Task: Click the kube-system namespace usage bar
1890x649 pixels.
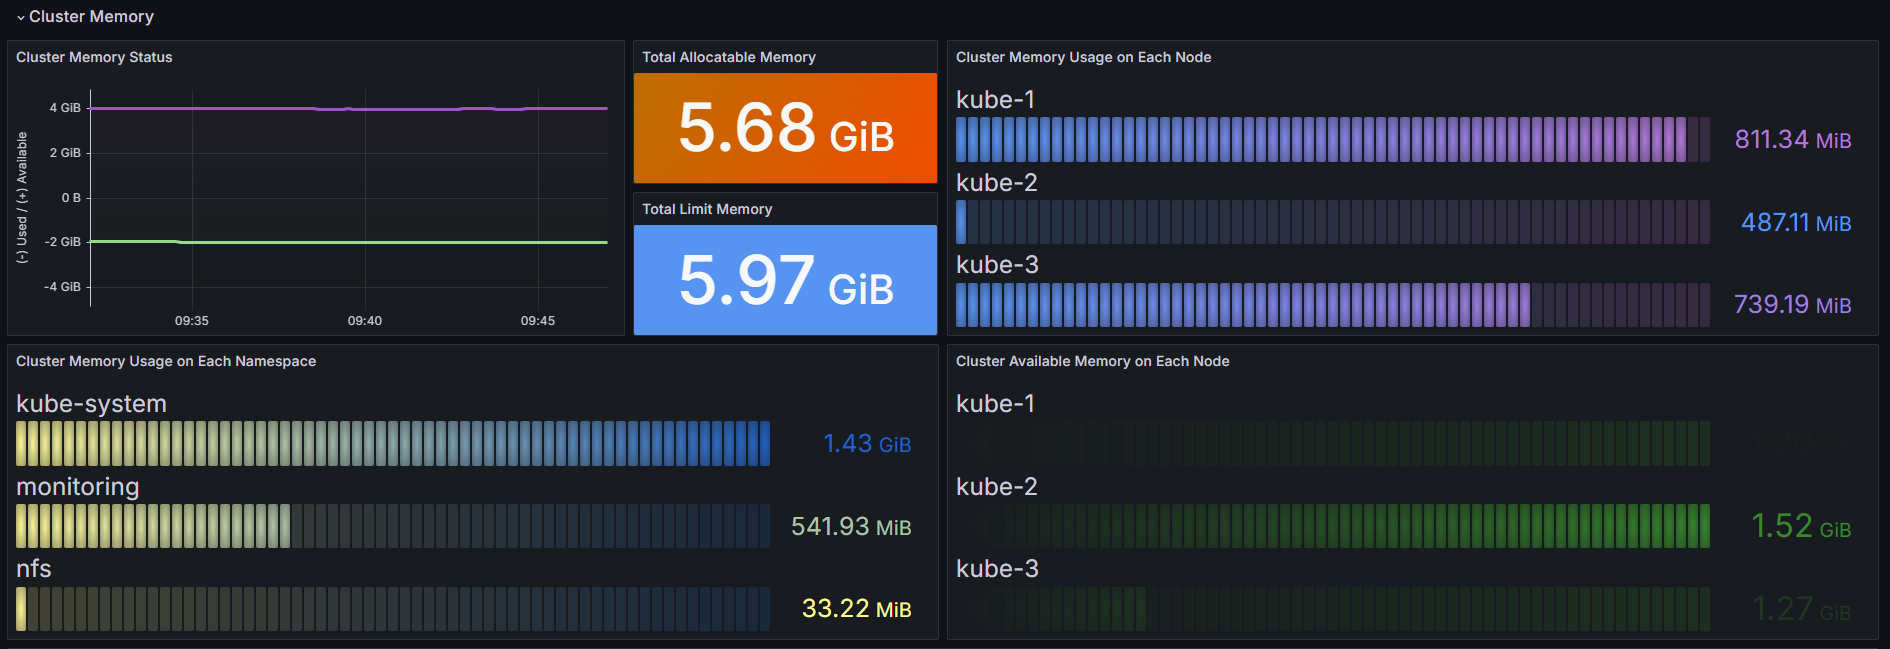Action: point(393,444)
